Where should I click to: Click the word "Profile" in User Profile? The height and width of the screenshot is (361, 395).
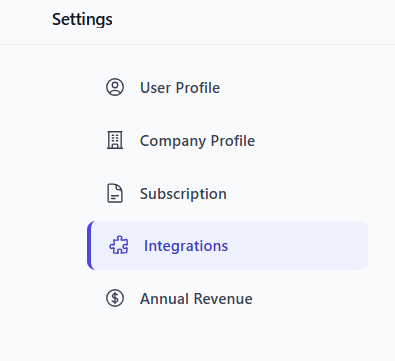click(198, 88)
